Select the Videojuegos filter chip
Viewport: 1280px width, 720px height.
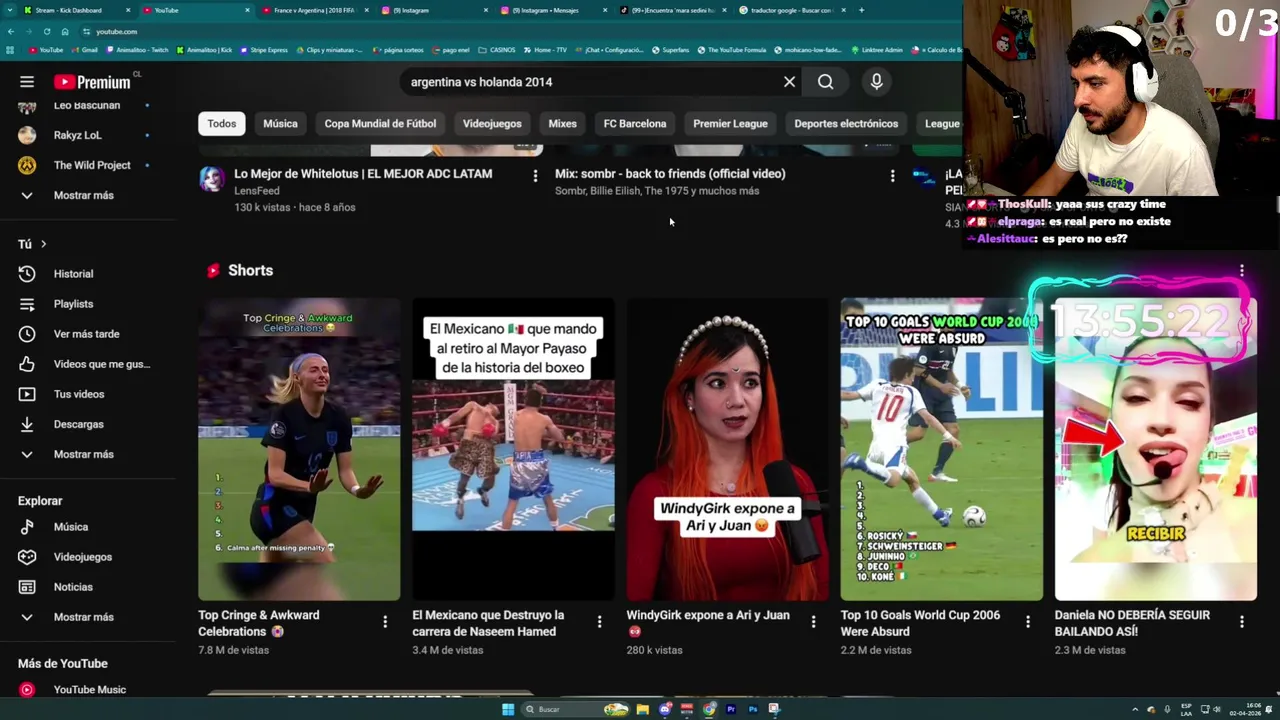pos(492,124)
